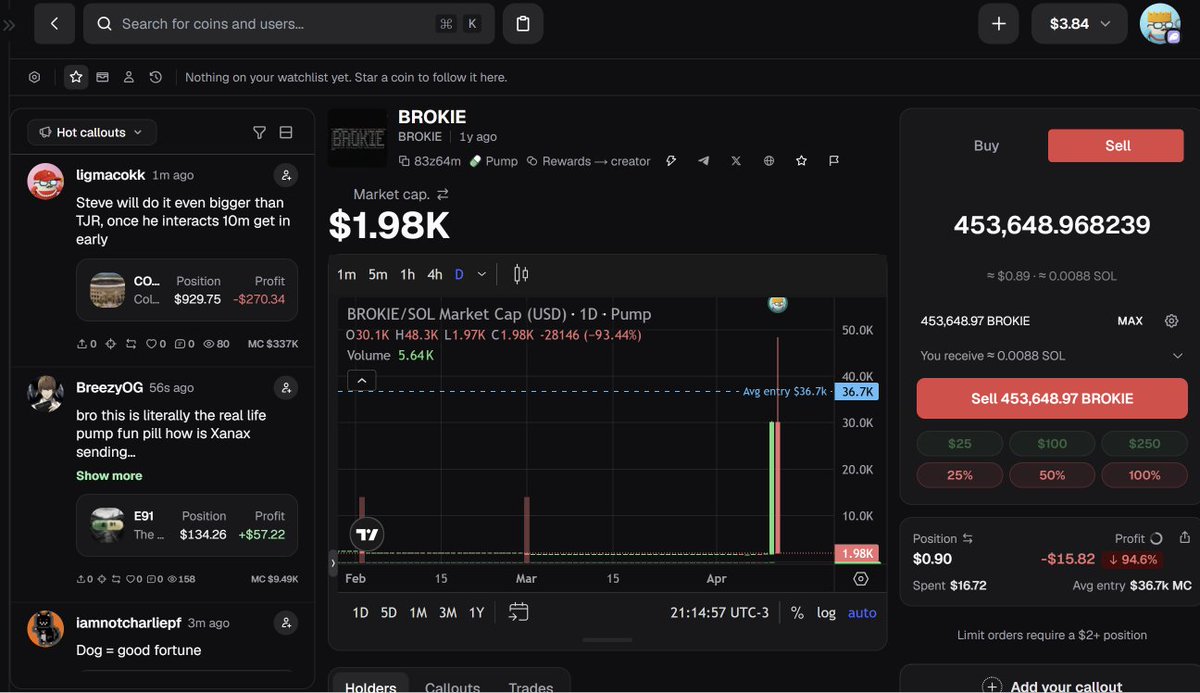Swap Market cap display with arrows icon

pyautogui.click(x=442, y=194)
